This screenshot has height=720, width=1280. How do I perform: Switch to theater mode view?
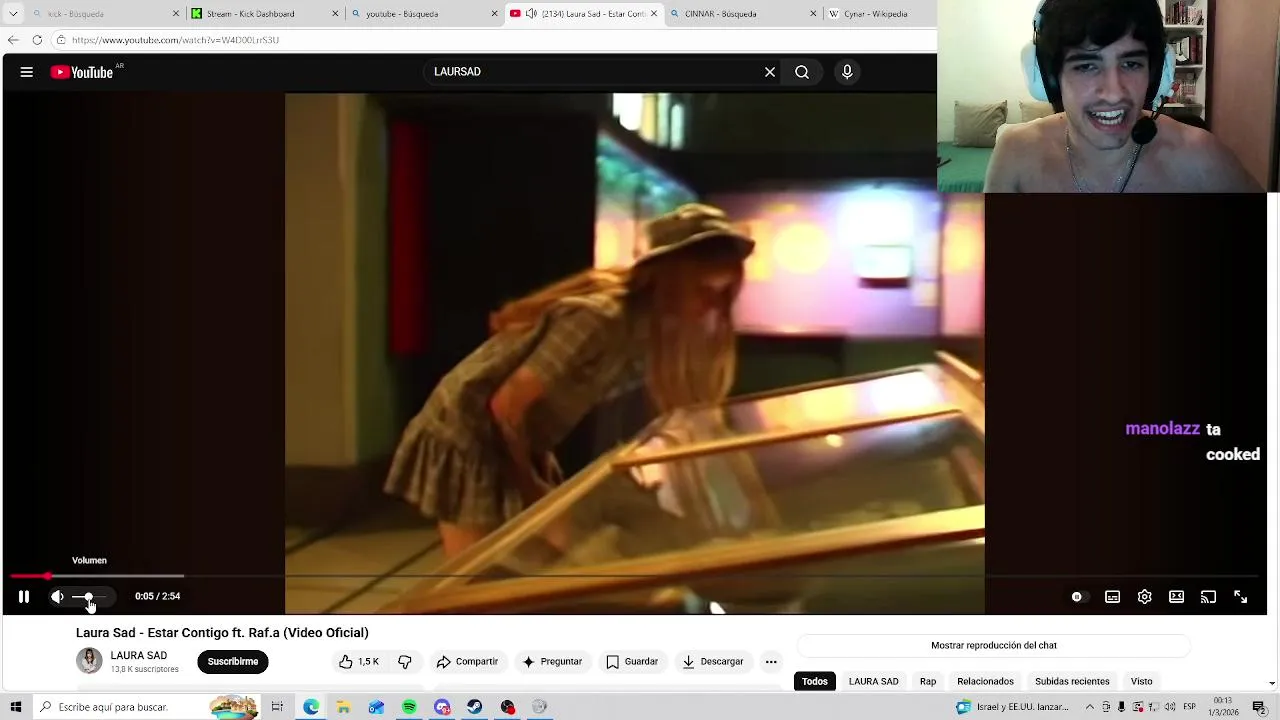pos(1176,597)
